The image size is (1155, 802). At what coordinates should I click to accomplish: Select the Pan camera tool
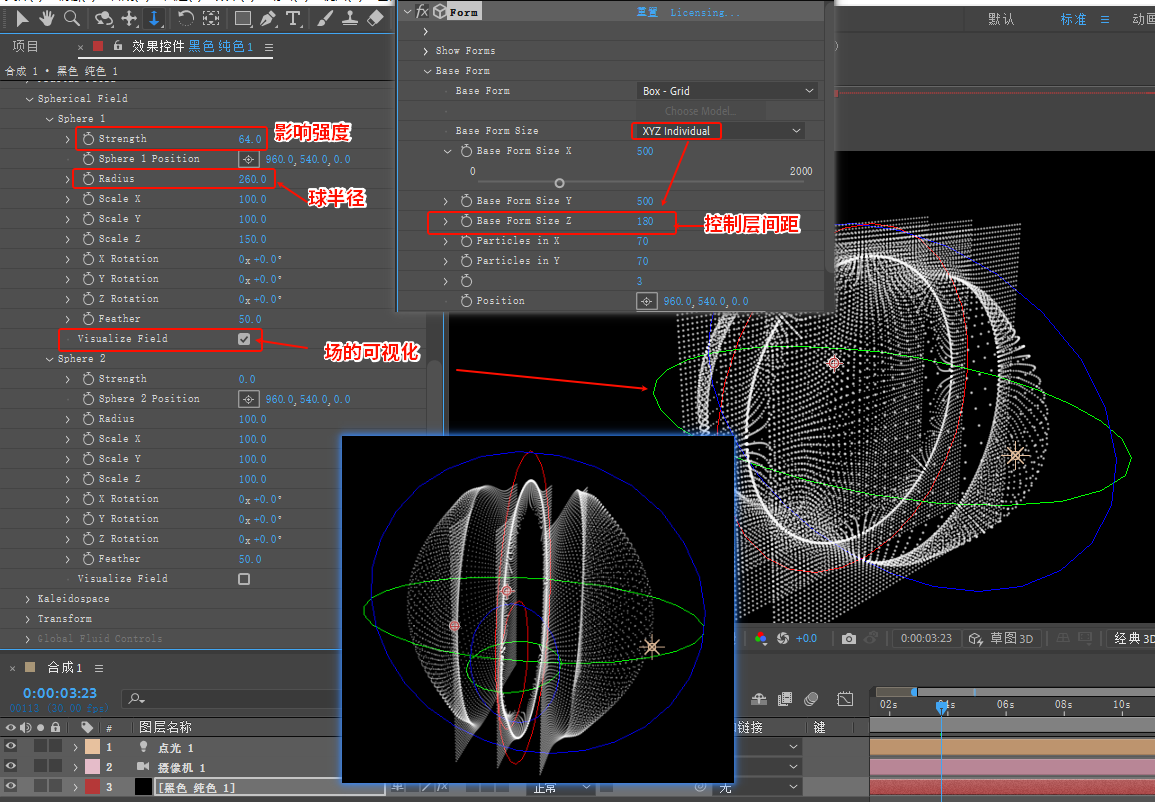click(x=130, y=18)
